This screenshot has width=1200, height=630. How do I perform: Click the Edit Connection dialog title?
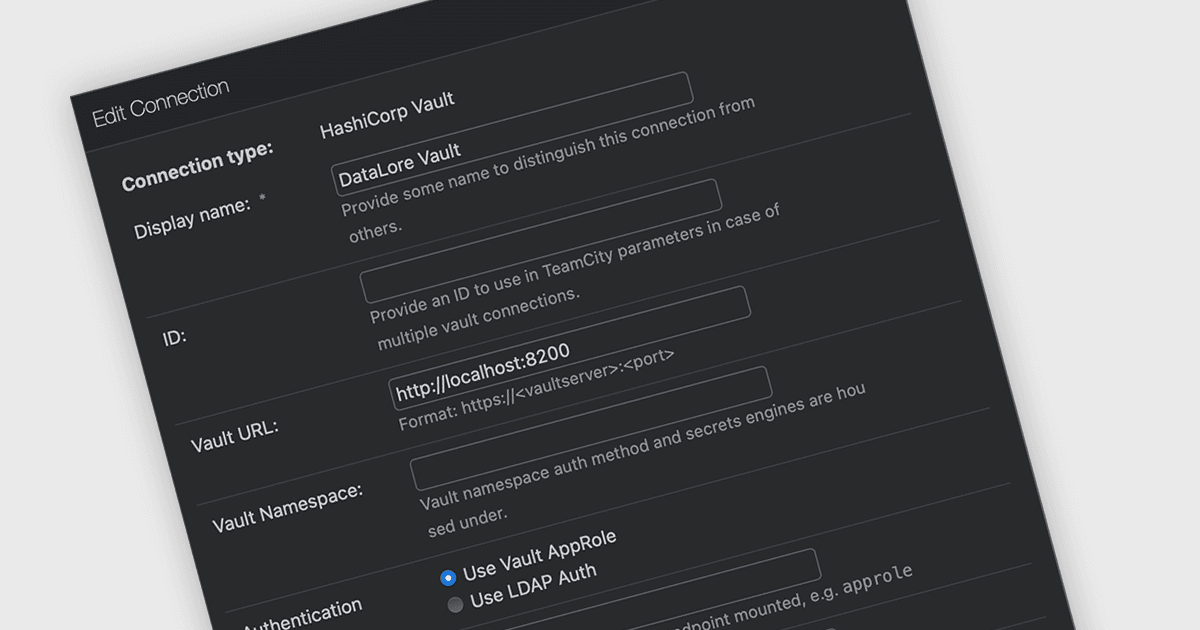pos(160,103)
